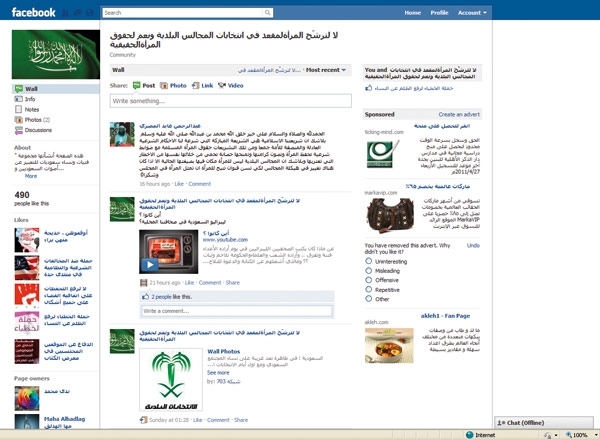Expand the About text with More
This screenshot has height=440, width=600.
[x=30, y=175]
